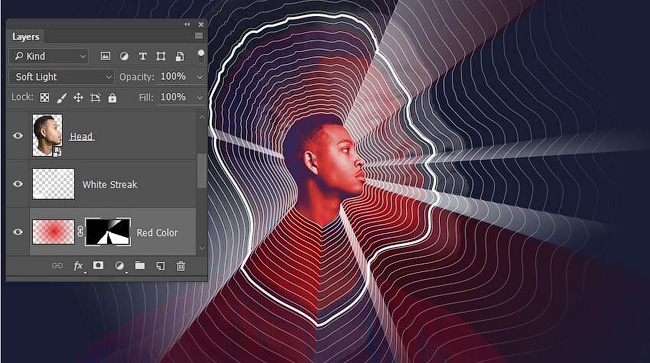Filter layers by type layer icon
The image size is (650, 363).
[143, 56]
